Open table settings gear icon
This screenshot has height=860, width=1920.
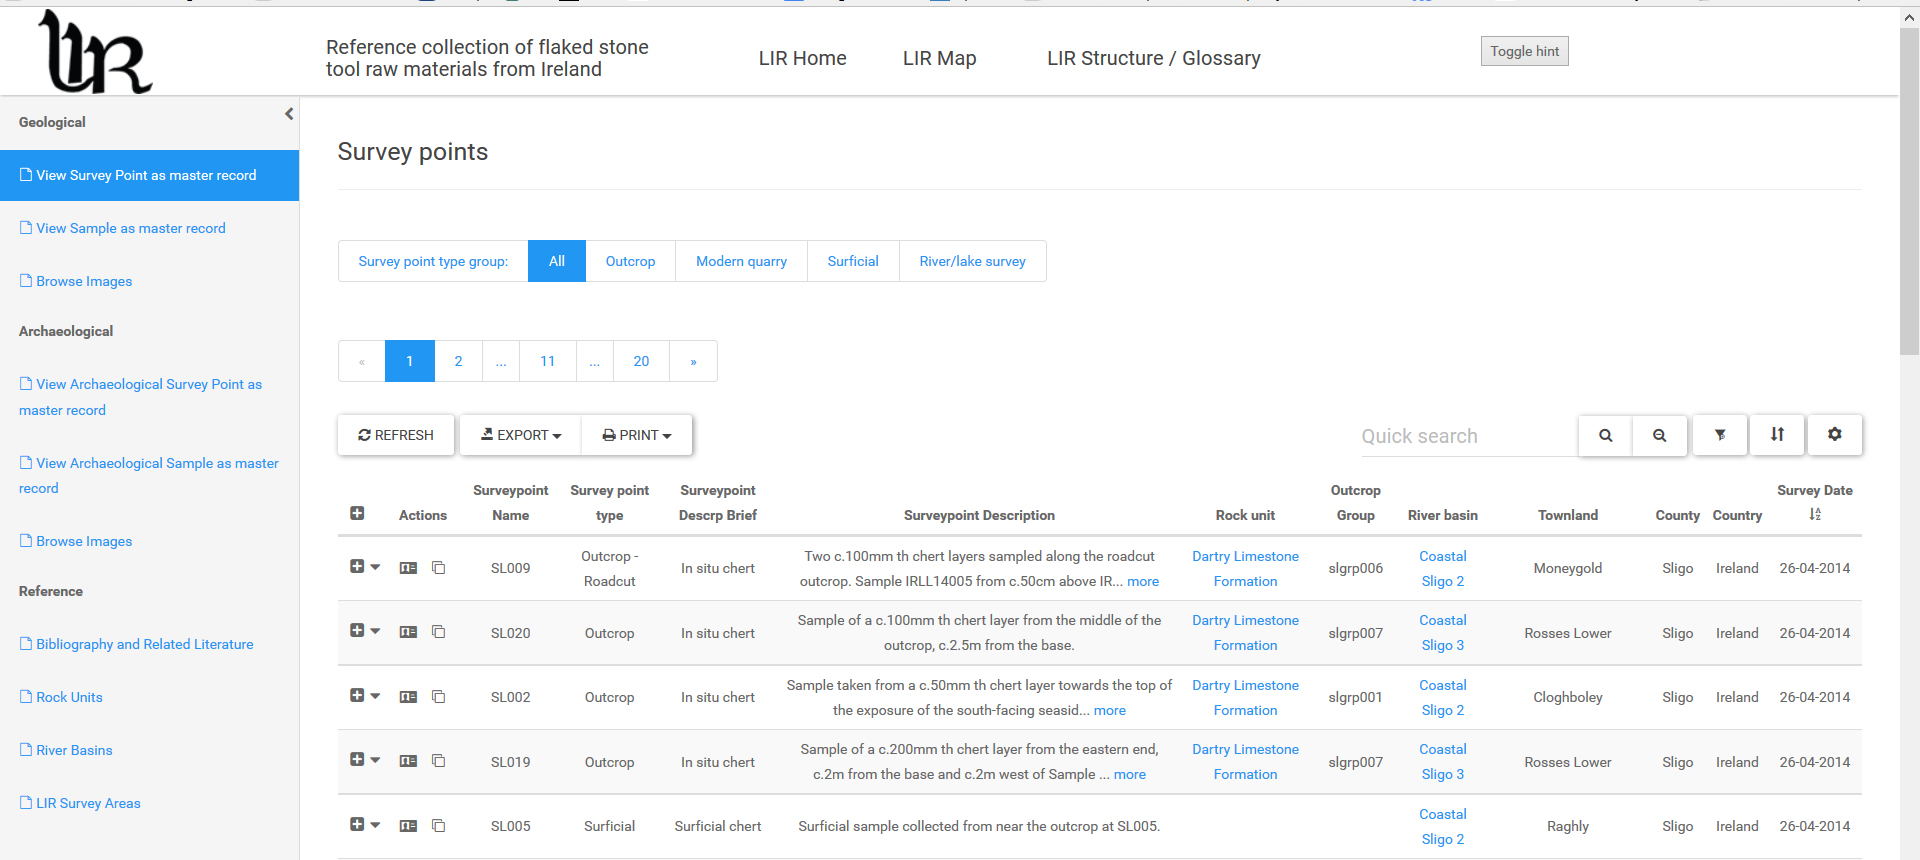pyautogui.click(x=1834, y=435)
